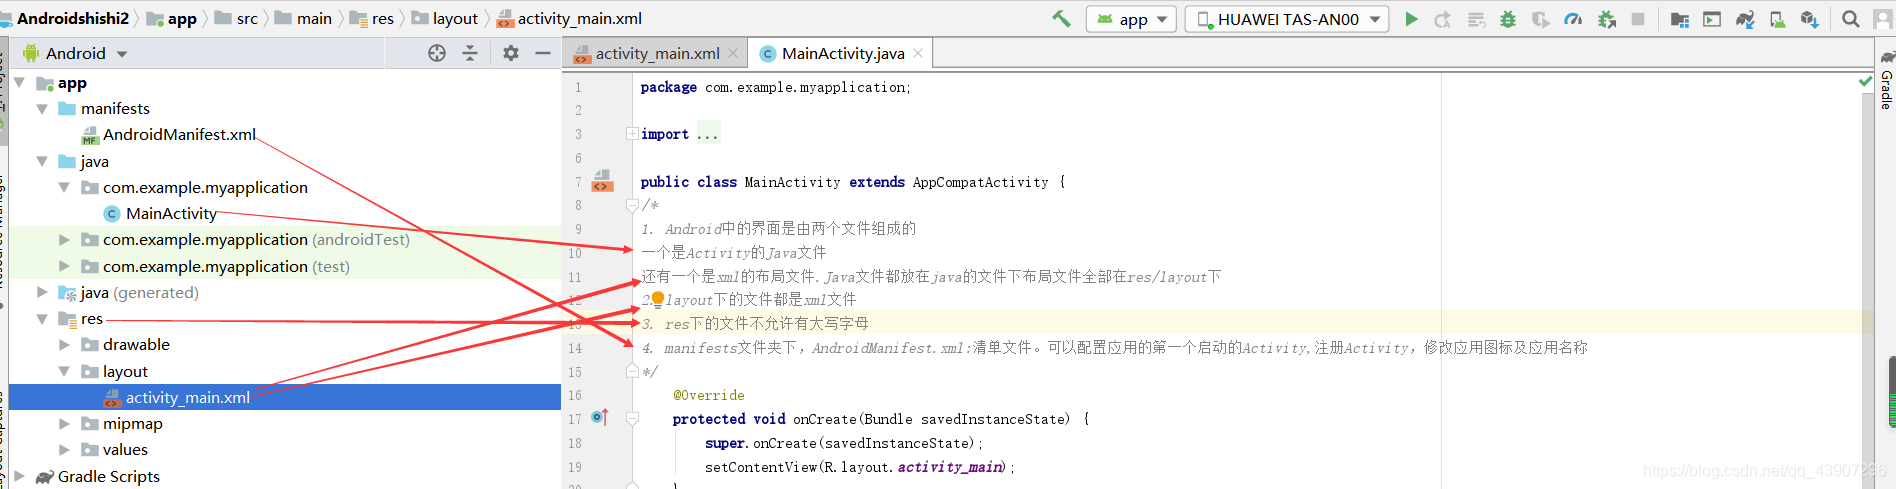Fold the onCreate method at line 17
The image size is (1896, 489).
click(x=632, y=418)
